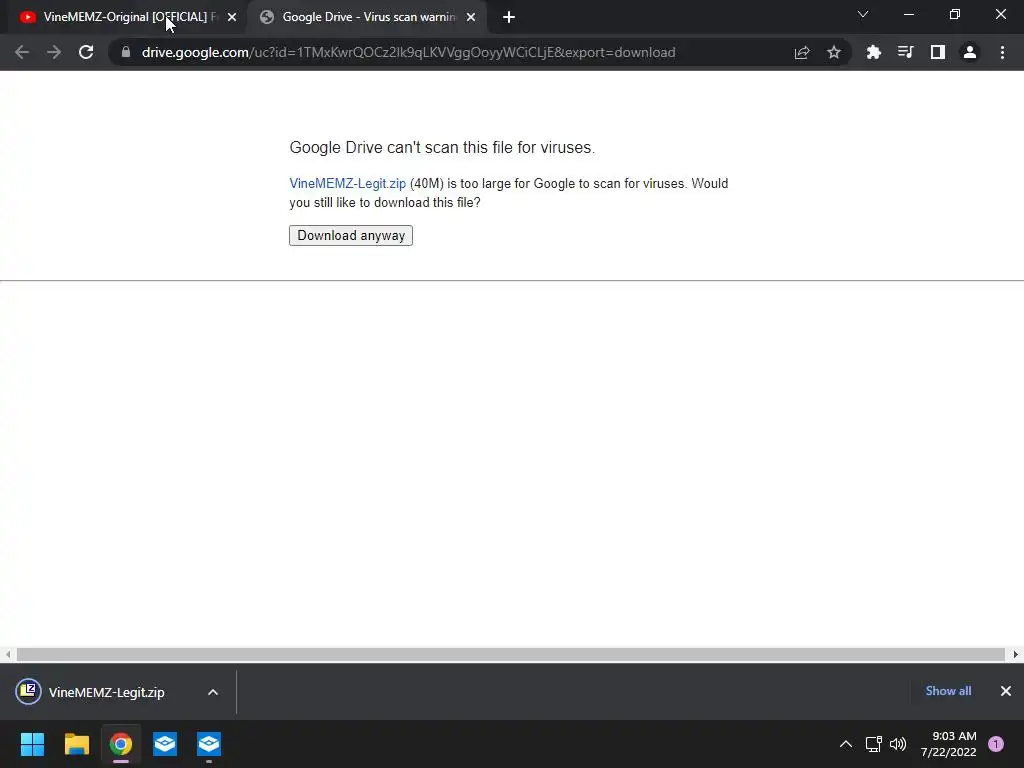Open the tab search dropdown chevron
This screenshot has width=1024, height=768.
[x=863, y=14]
